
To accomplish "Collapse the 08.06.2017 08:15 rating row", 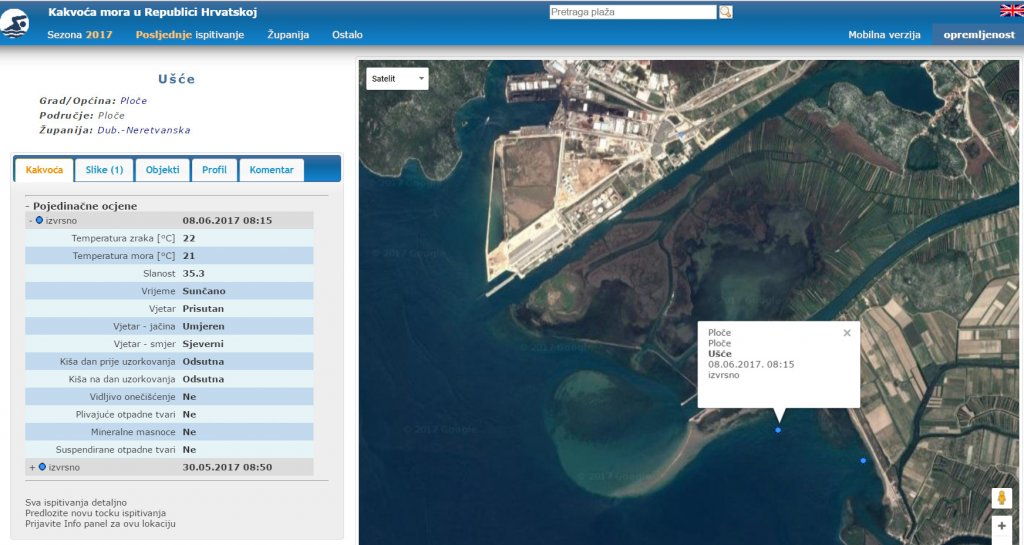I will click(x=30, y=220).
